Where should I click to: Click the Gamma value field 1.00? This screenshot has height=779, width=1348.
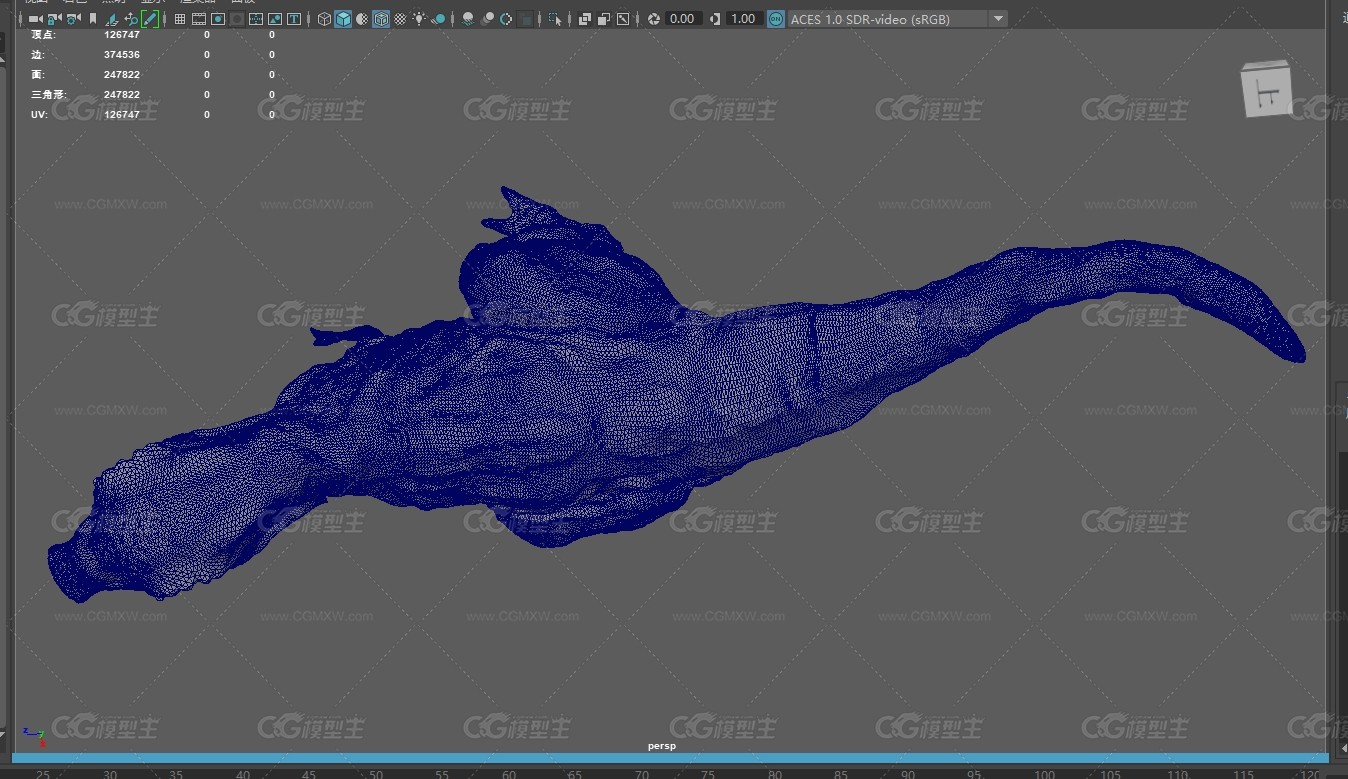743,19
